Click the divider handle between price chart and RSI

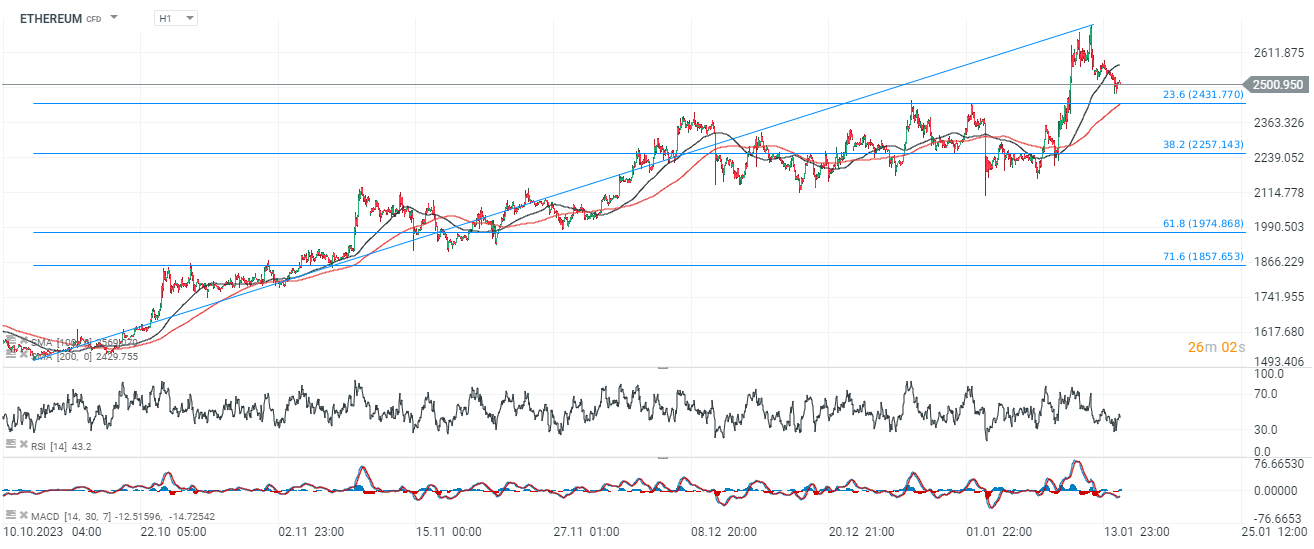[661, 368]
